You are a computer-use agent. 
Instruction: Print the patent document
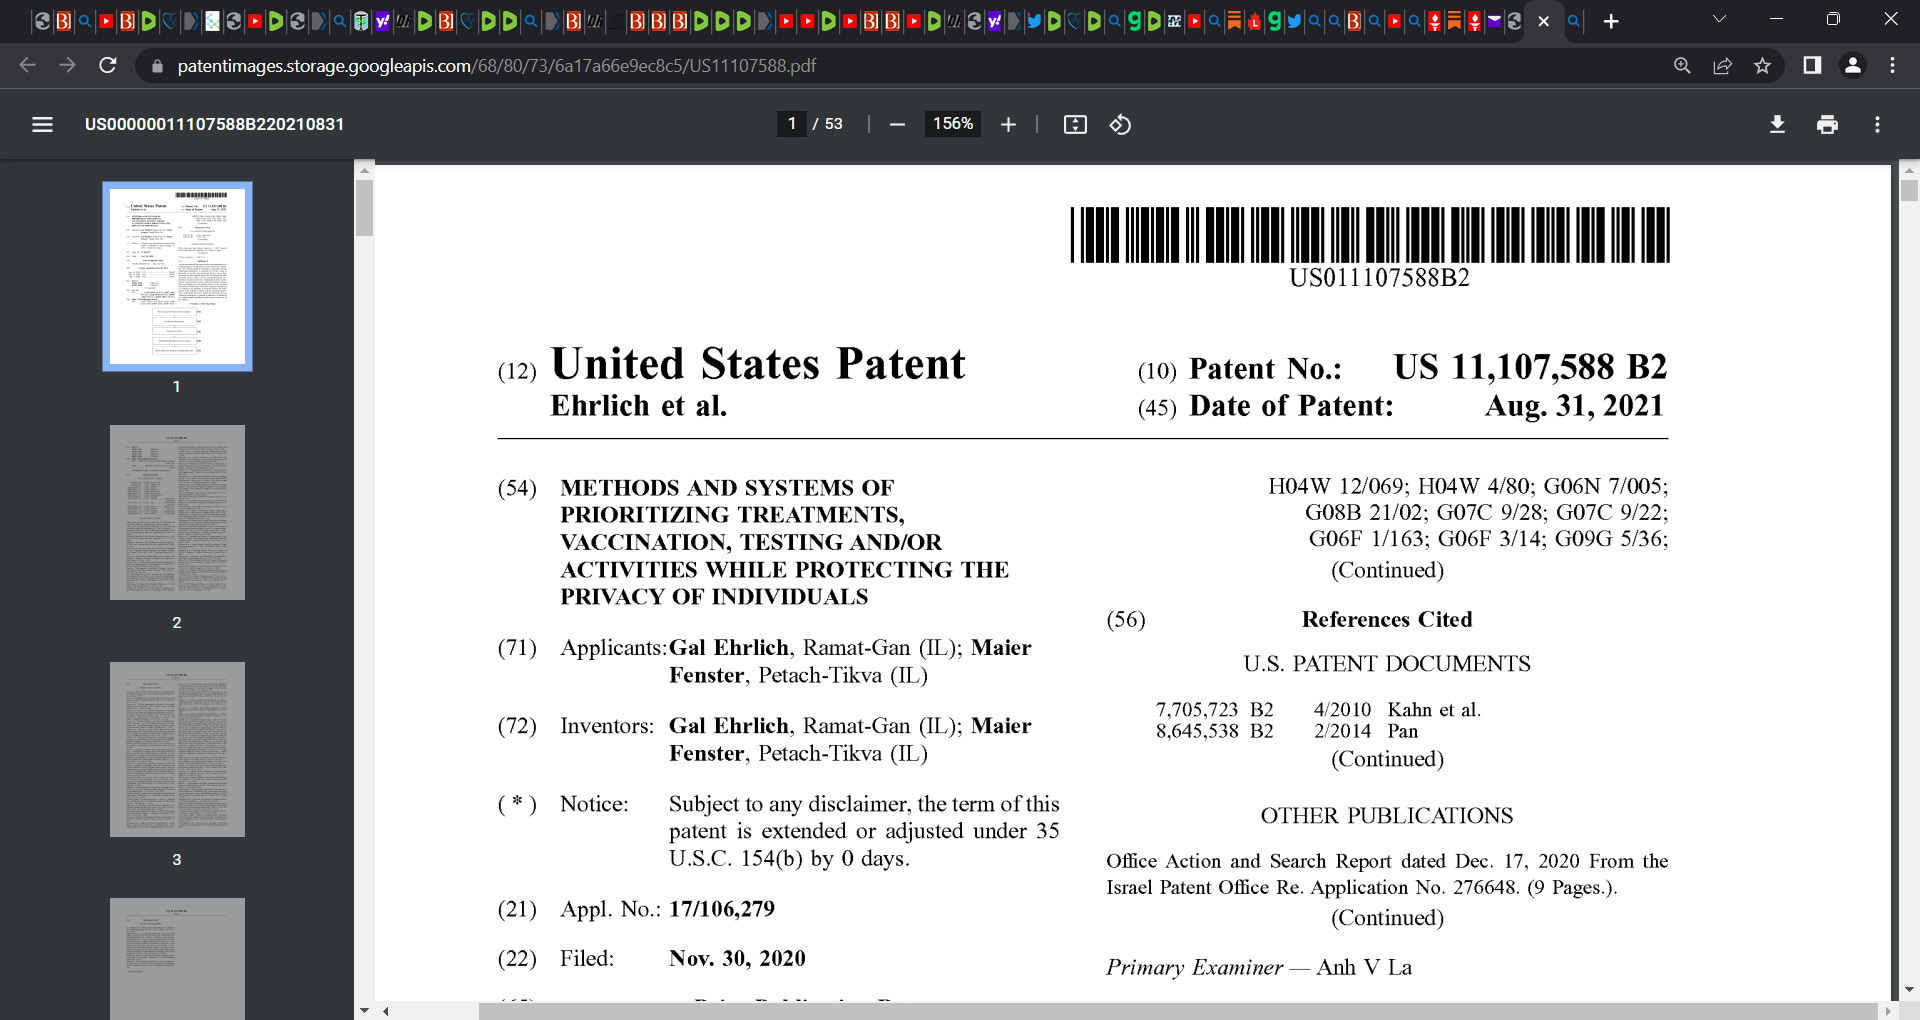(1827, 124)
